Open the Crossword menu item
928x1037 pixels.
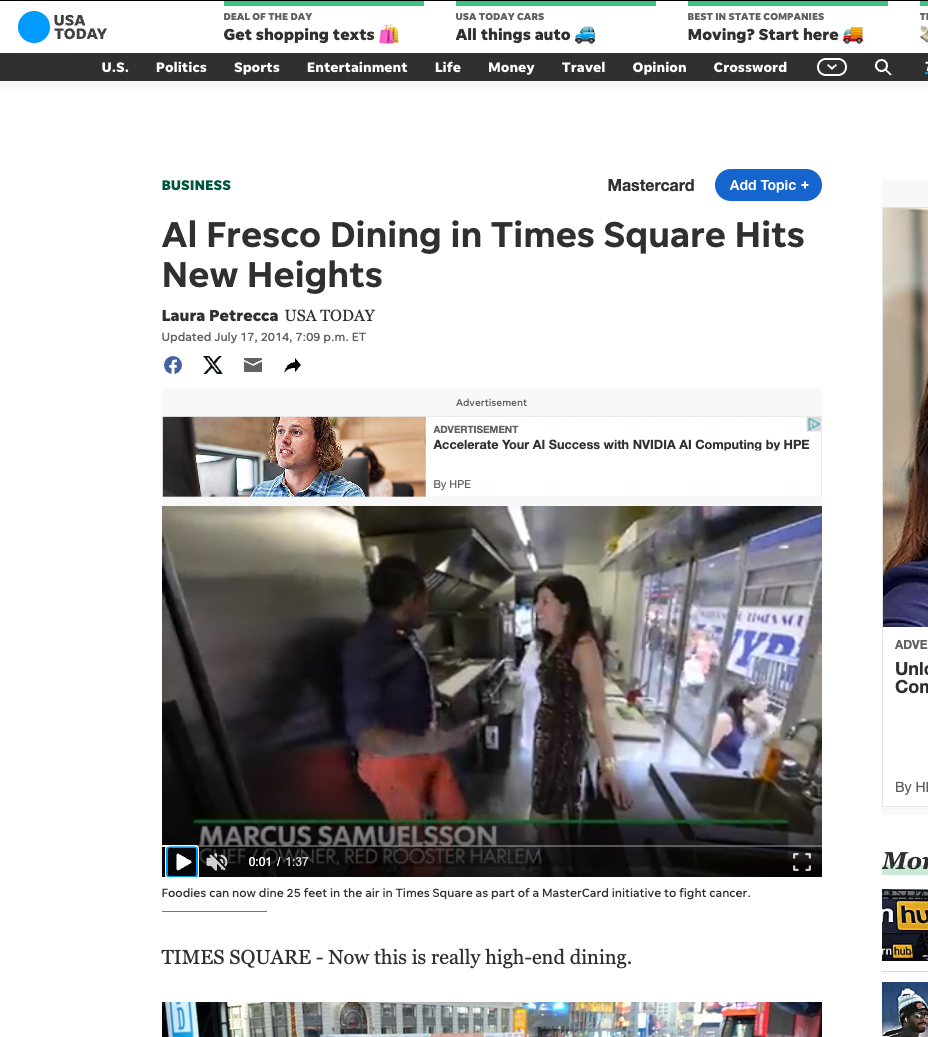click(x=750, y=67)
